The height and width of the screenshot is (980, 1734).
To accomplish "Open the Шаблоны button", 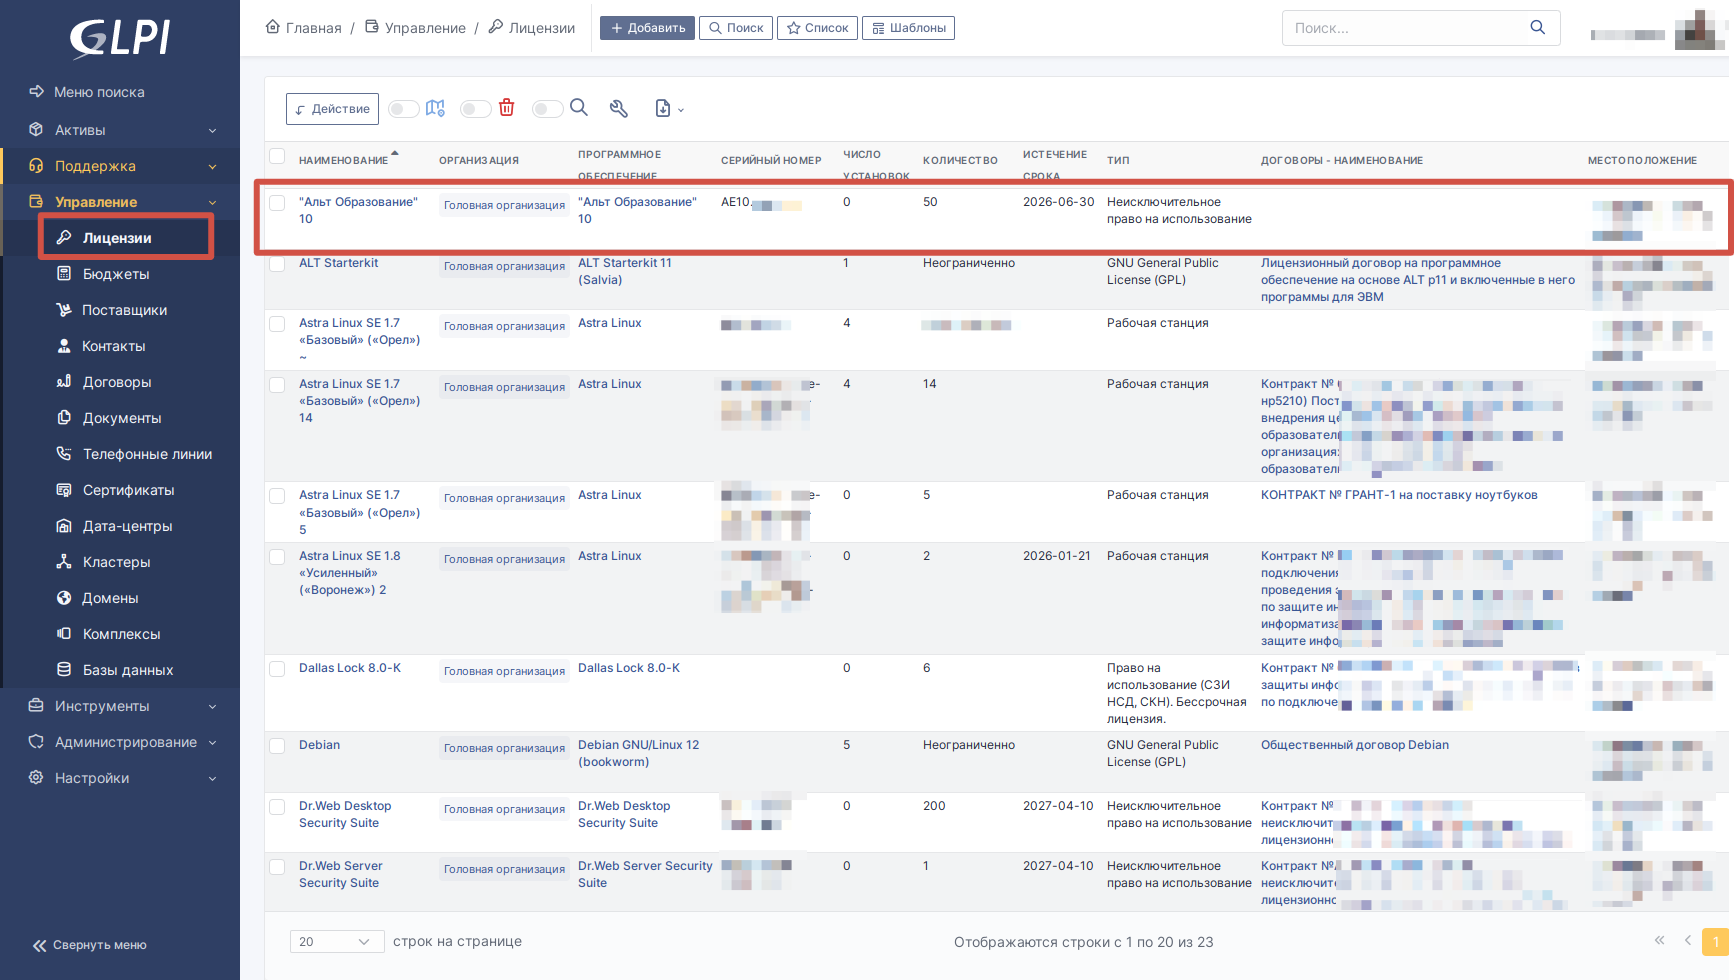I will [908, 28].
